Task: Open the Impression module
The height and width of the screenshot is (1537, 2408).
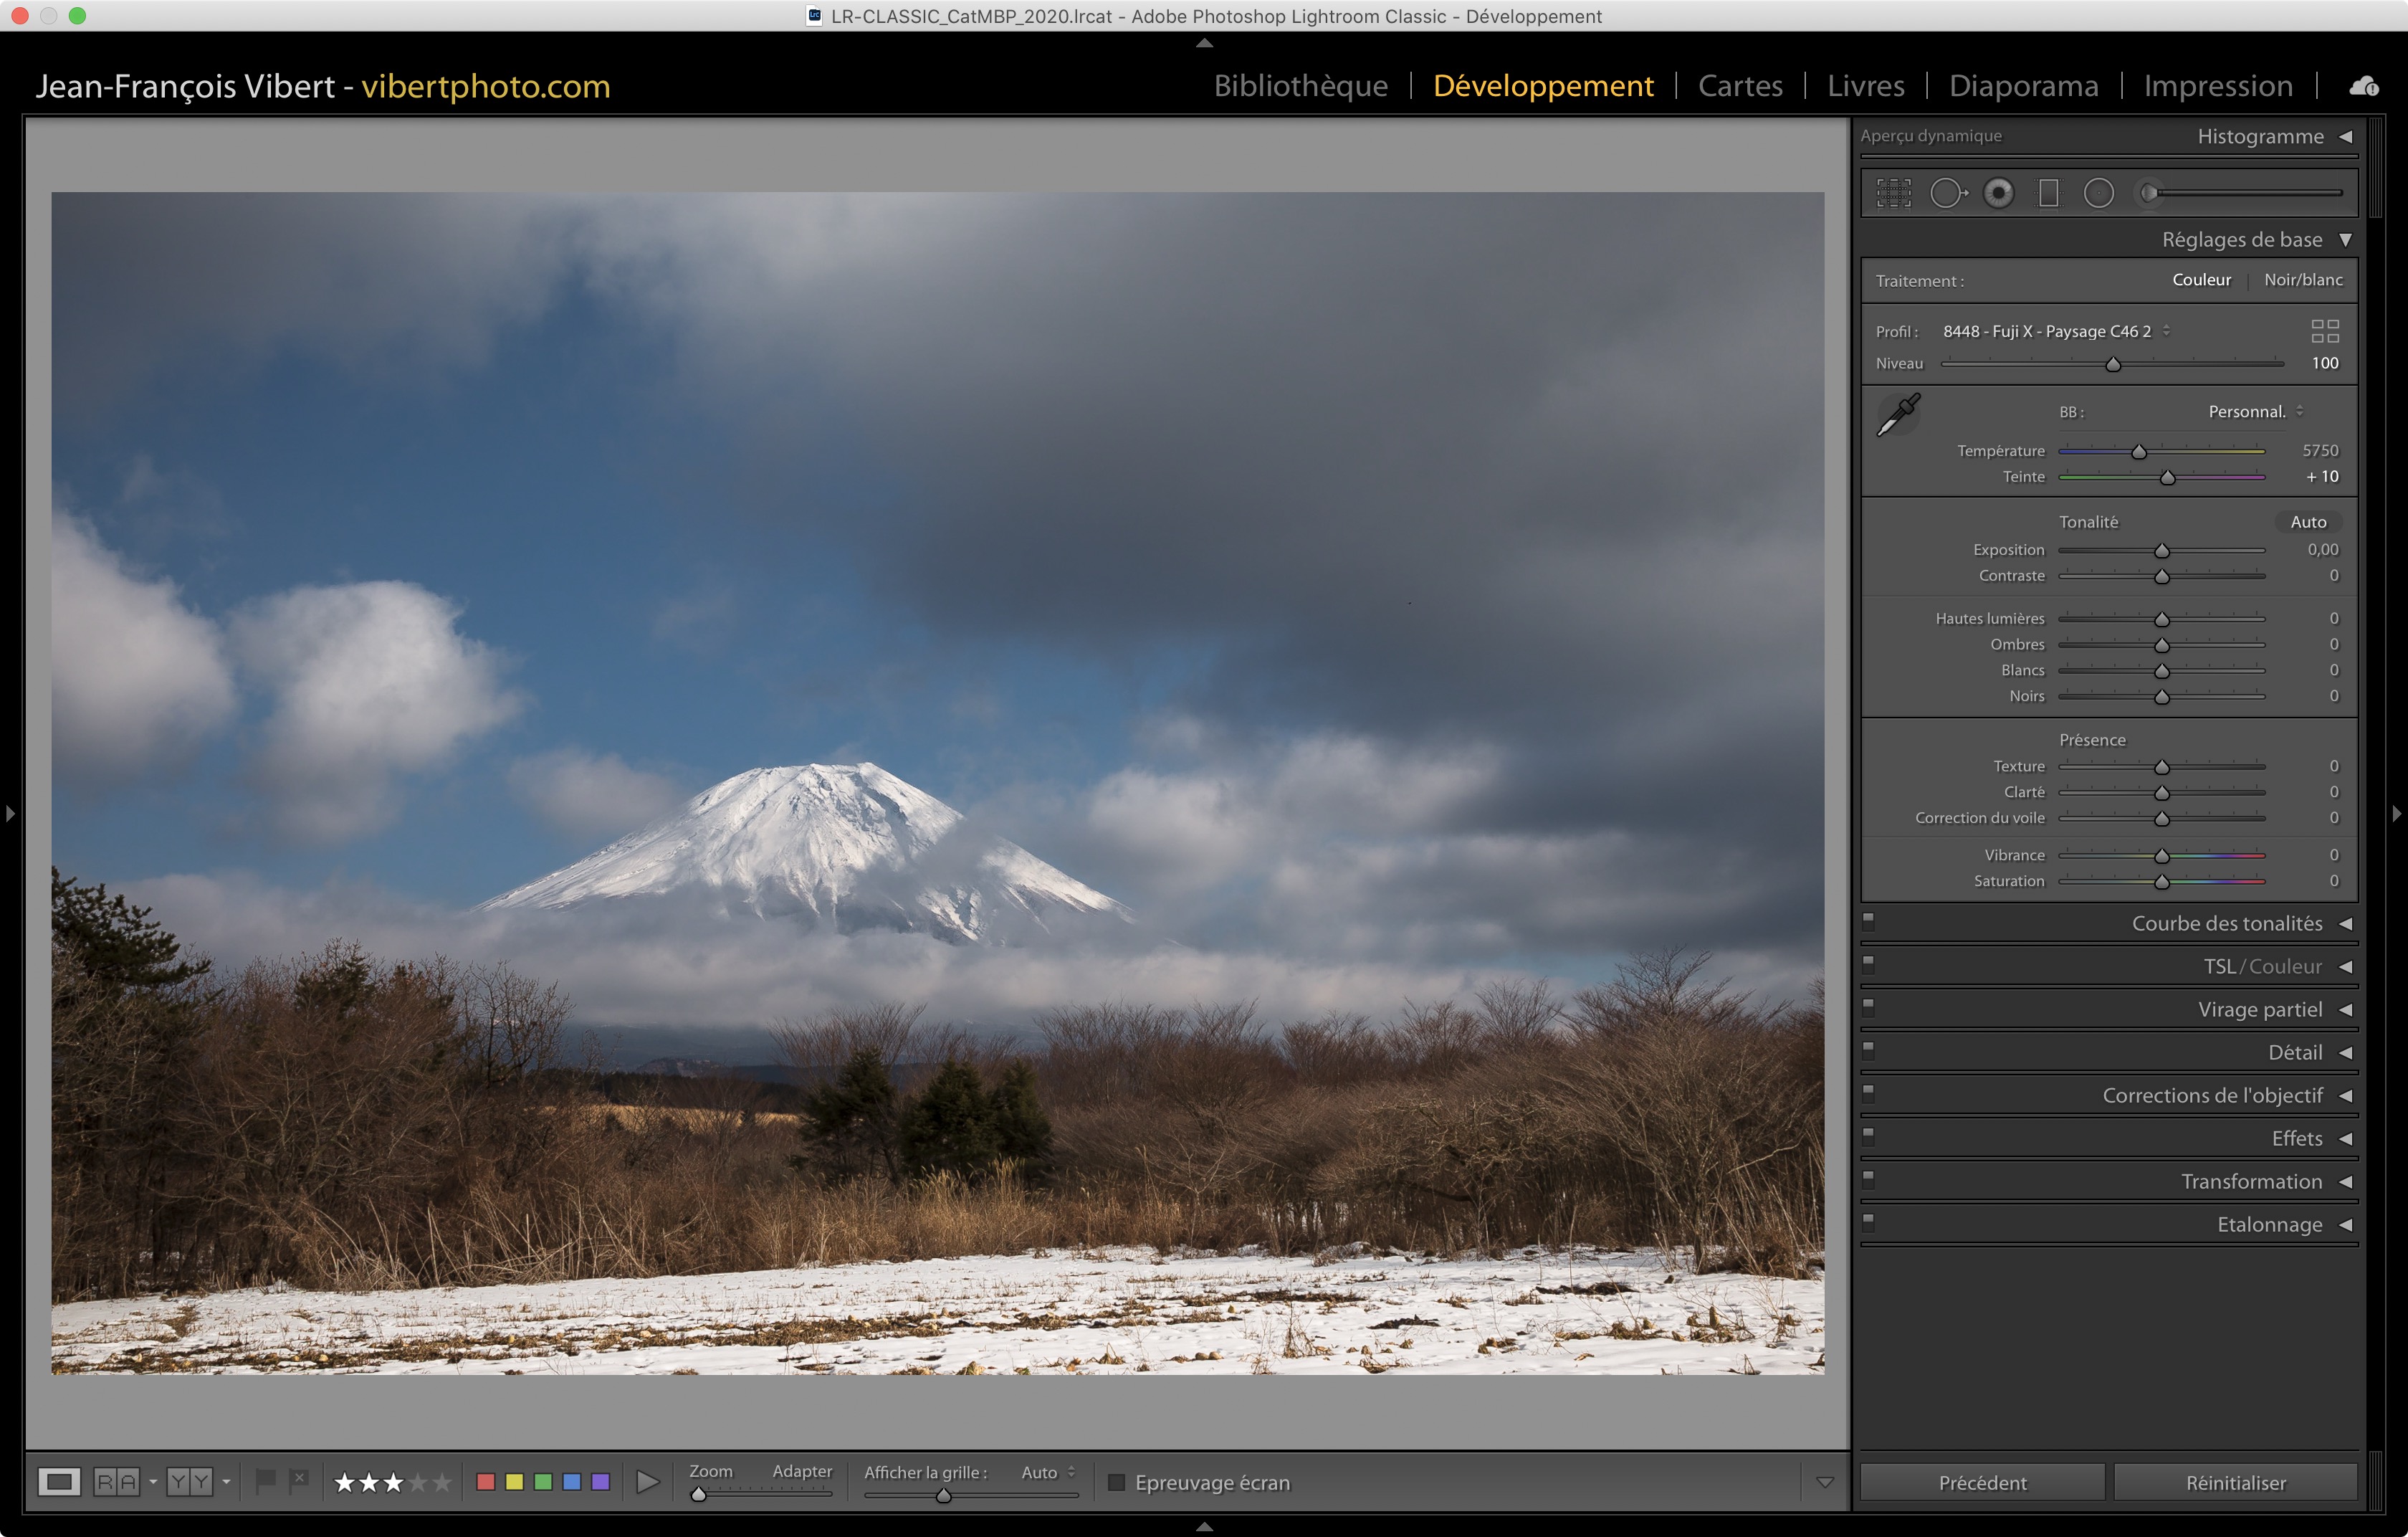Action: [2217, 86]
